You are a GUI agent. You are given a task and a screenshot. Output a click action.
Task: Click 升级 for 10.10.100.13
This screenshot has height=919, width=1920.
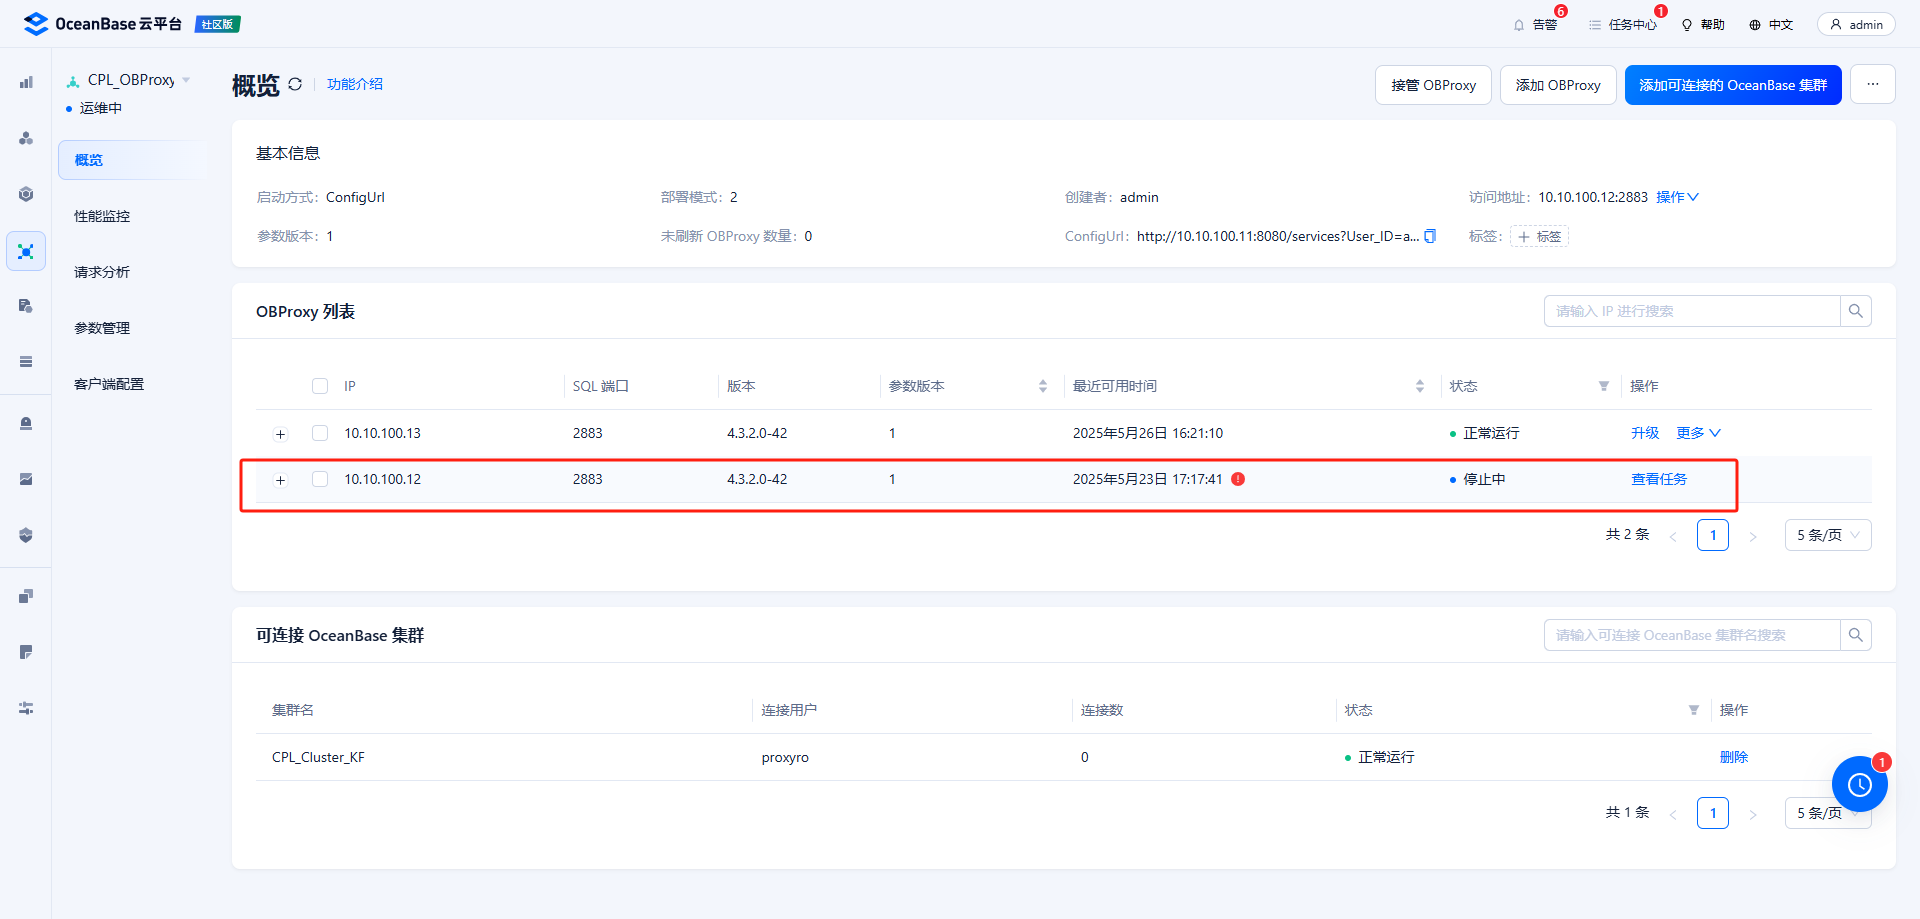pos(1645,433)
